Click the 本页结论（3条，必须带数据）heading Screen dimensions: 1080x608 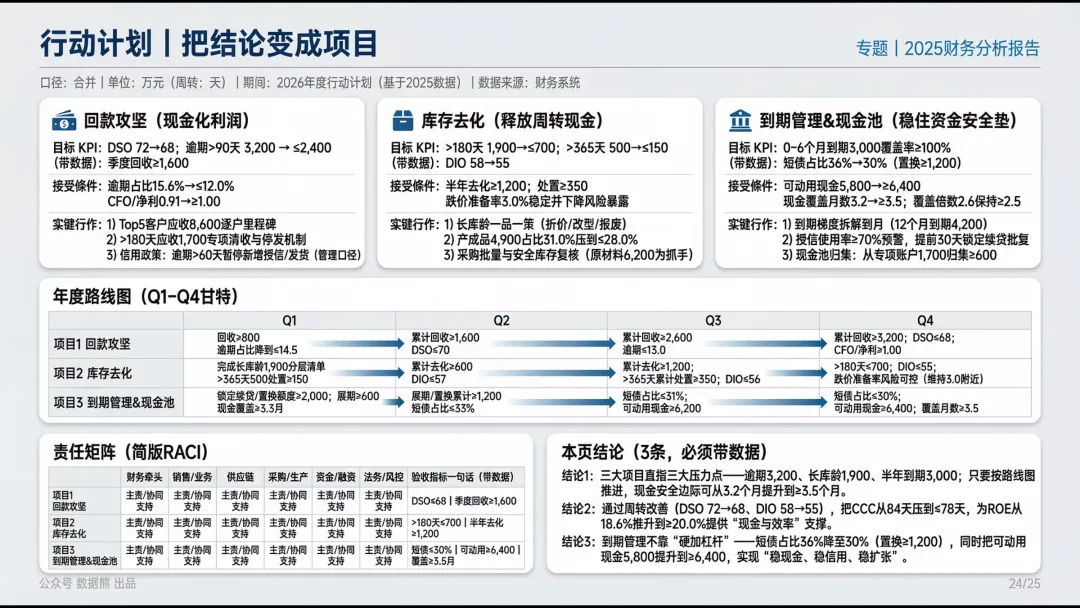pyautogui.click(x=664, y=452)
